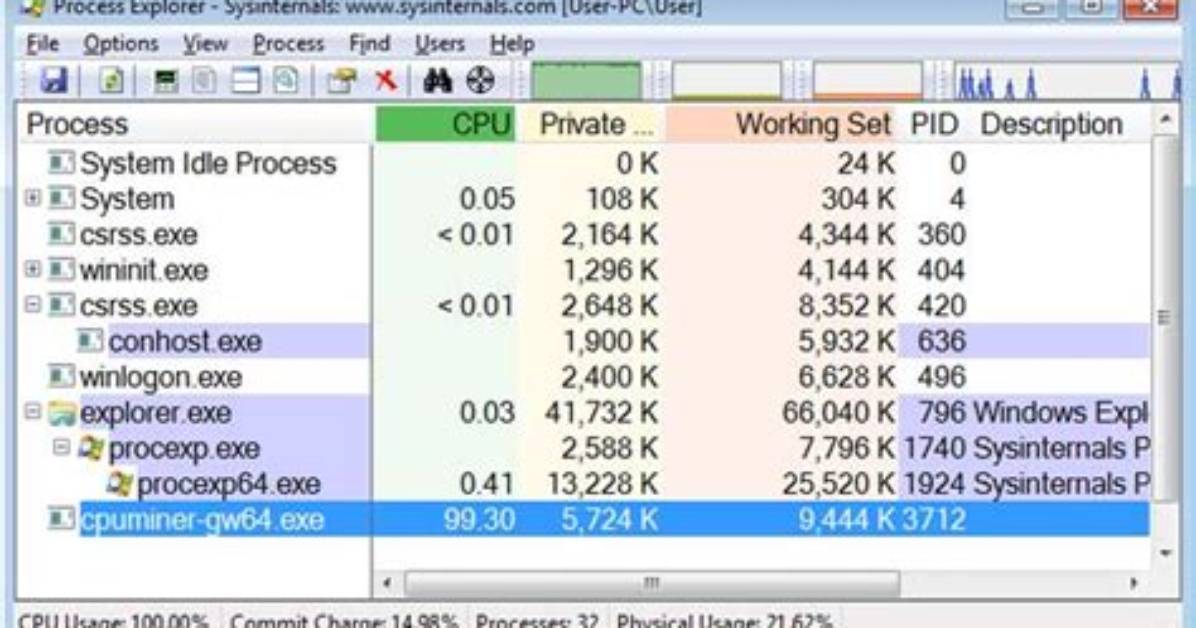Click the green CPU usage mini graph
The height and width of the screenshot is (628, 1196).
pyautogui.click(x=586, y=81)
